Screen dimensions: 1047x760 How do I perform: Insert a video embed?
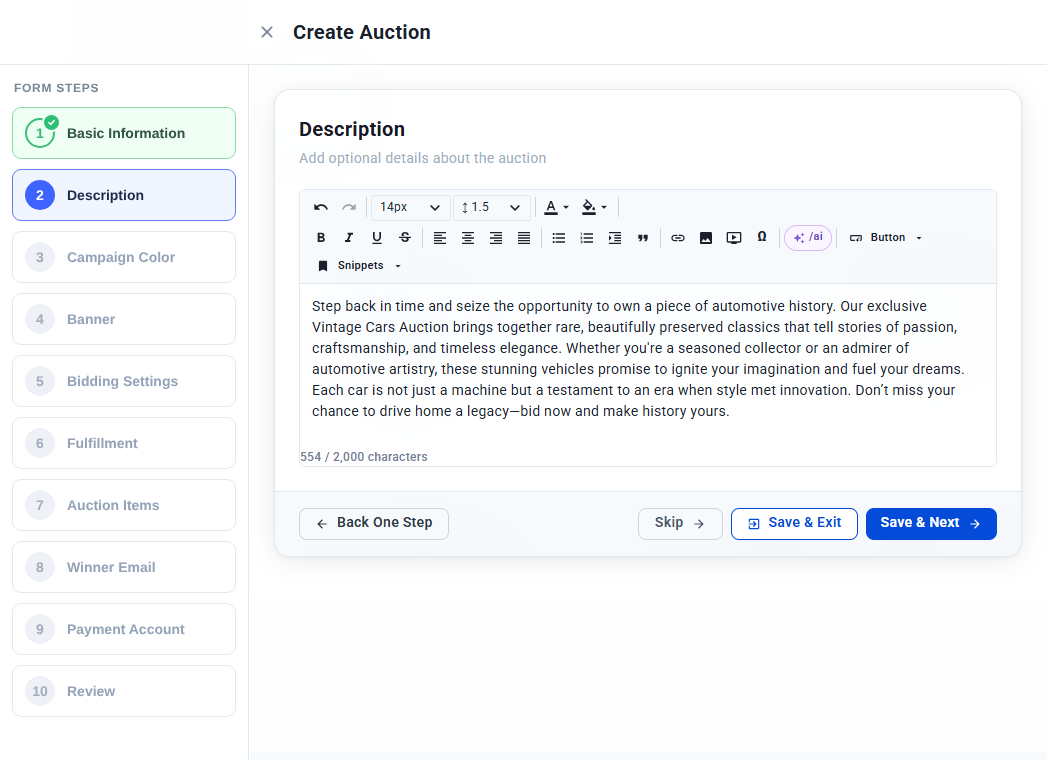[x=733, y=238]
